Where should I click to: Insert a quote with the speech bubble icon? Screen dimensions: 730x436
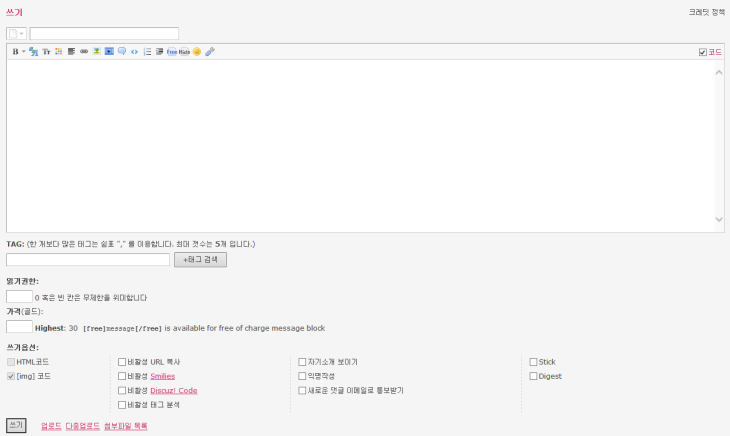122,52
